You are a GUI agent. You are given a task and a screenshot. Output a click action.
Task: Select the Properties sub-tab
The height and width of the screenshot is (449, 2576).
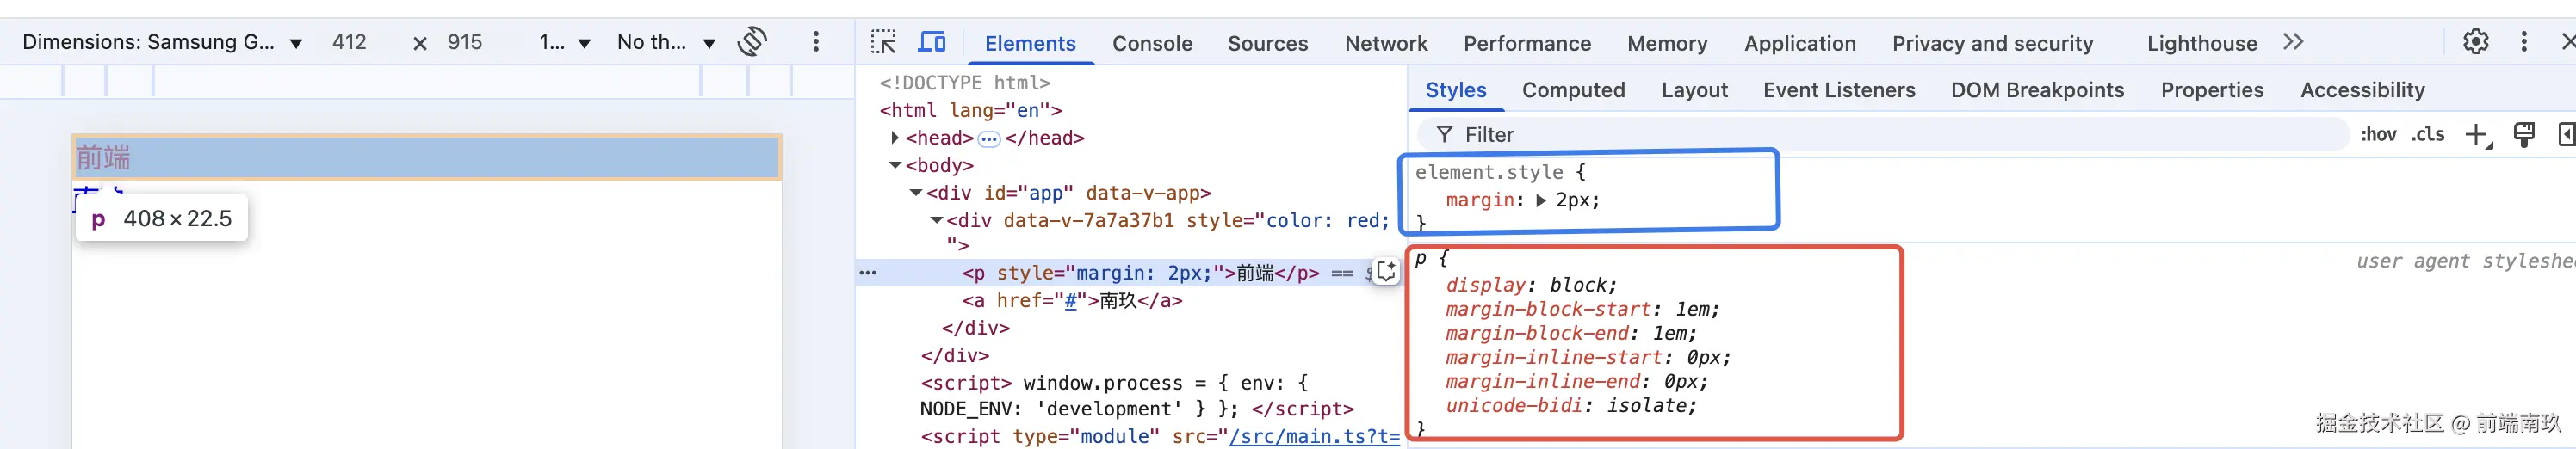pos(2212,90)
